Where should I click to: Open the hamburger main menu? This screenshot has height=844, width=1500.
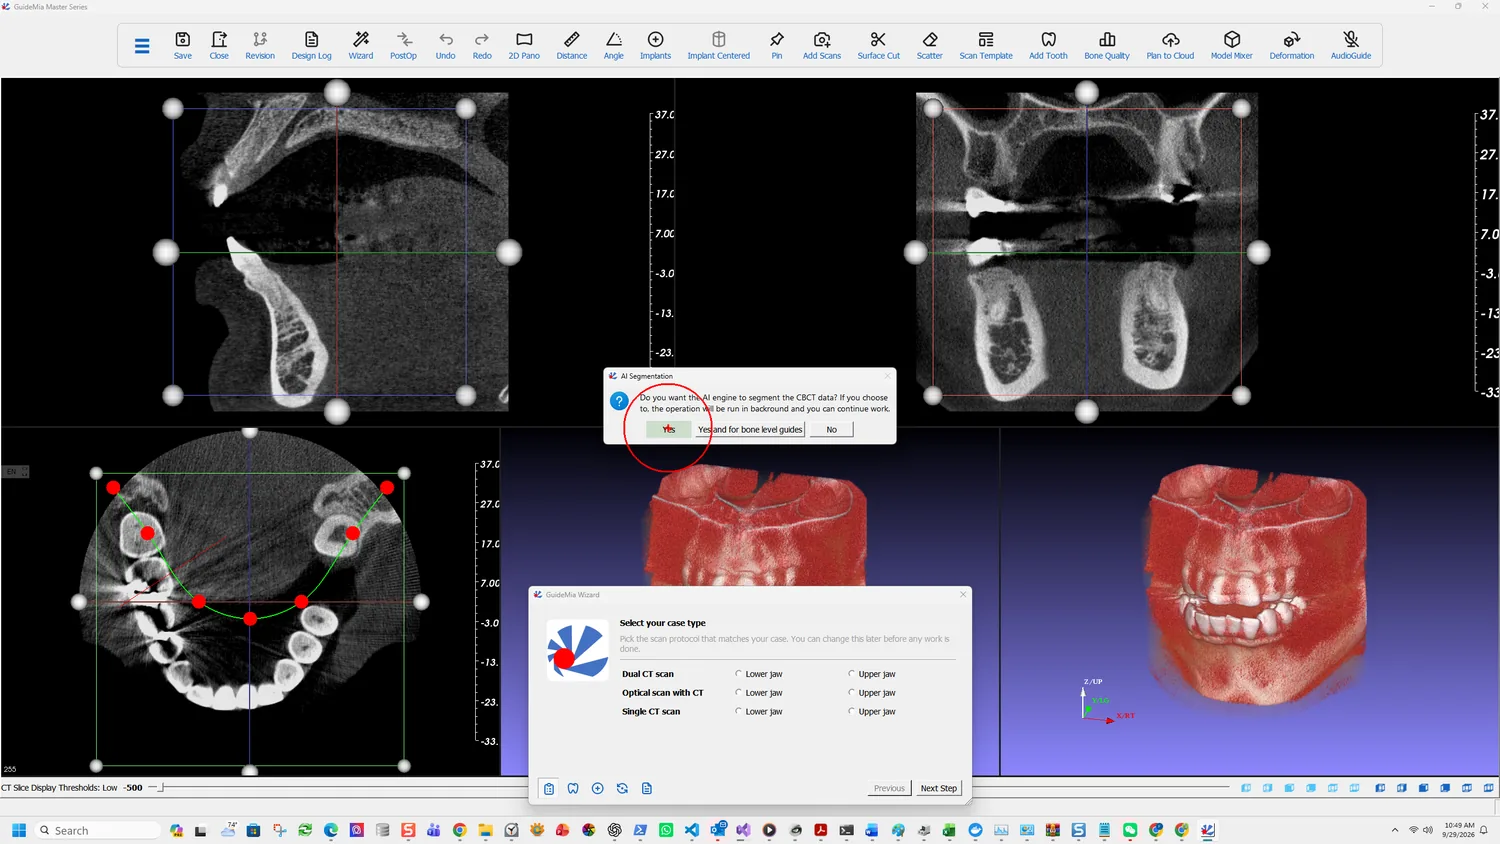pos(142,46)
